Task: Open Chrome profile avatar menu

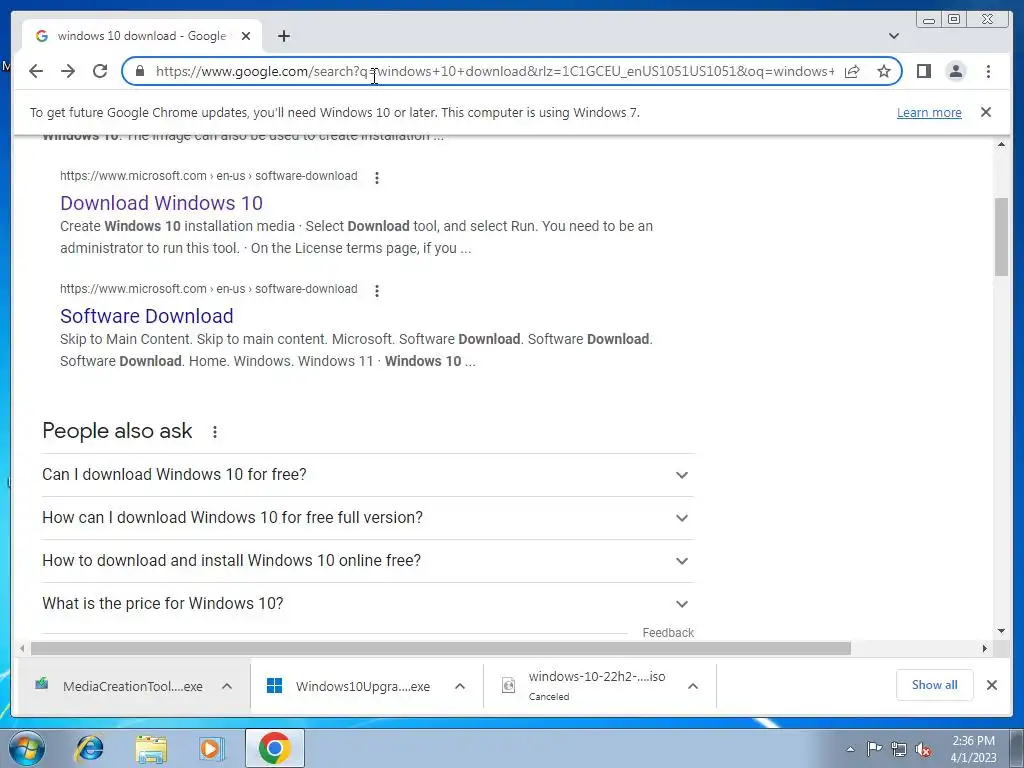Action: coord(956,71)
